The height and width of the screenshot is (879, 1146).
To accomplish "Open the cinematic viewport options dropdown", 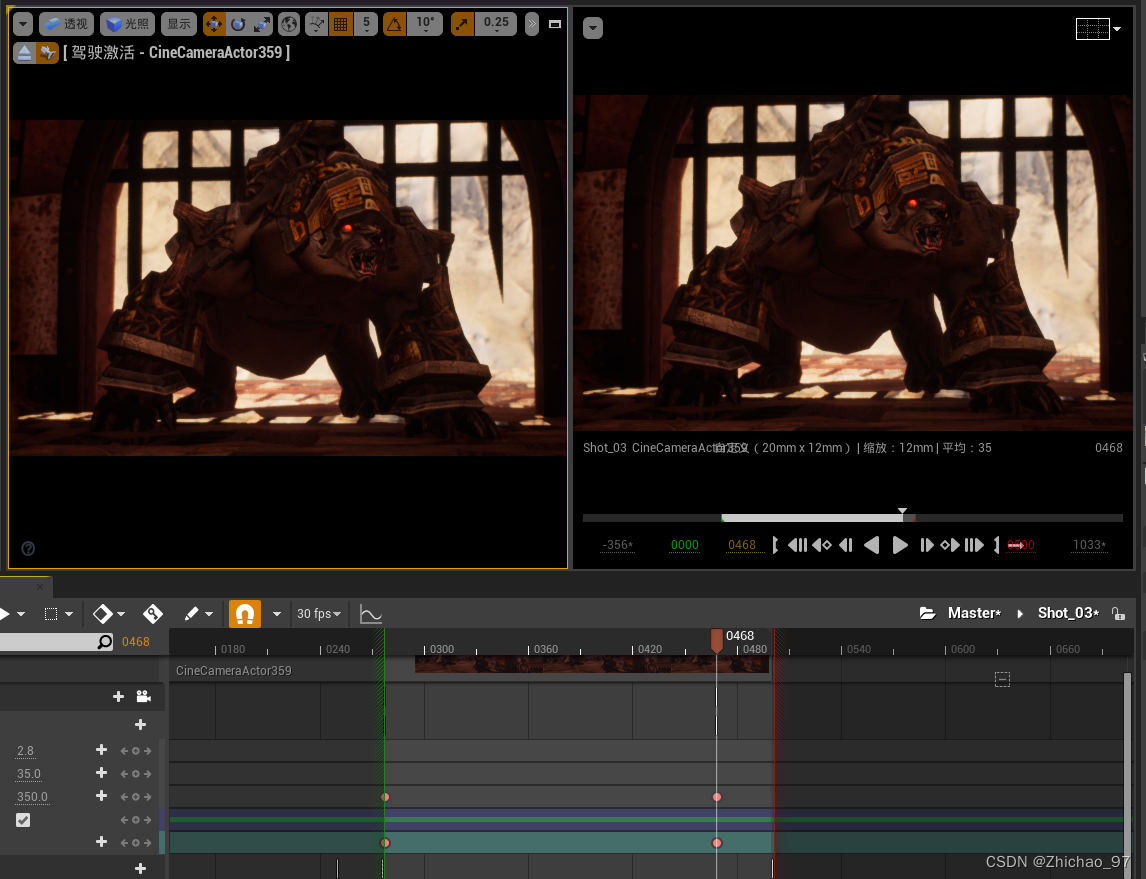I will pyautogui.click(x=593, y=28).
